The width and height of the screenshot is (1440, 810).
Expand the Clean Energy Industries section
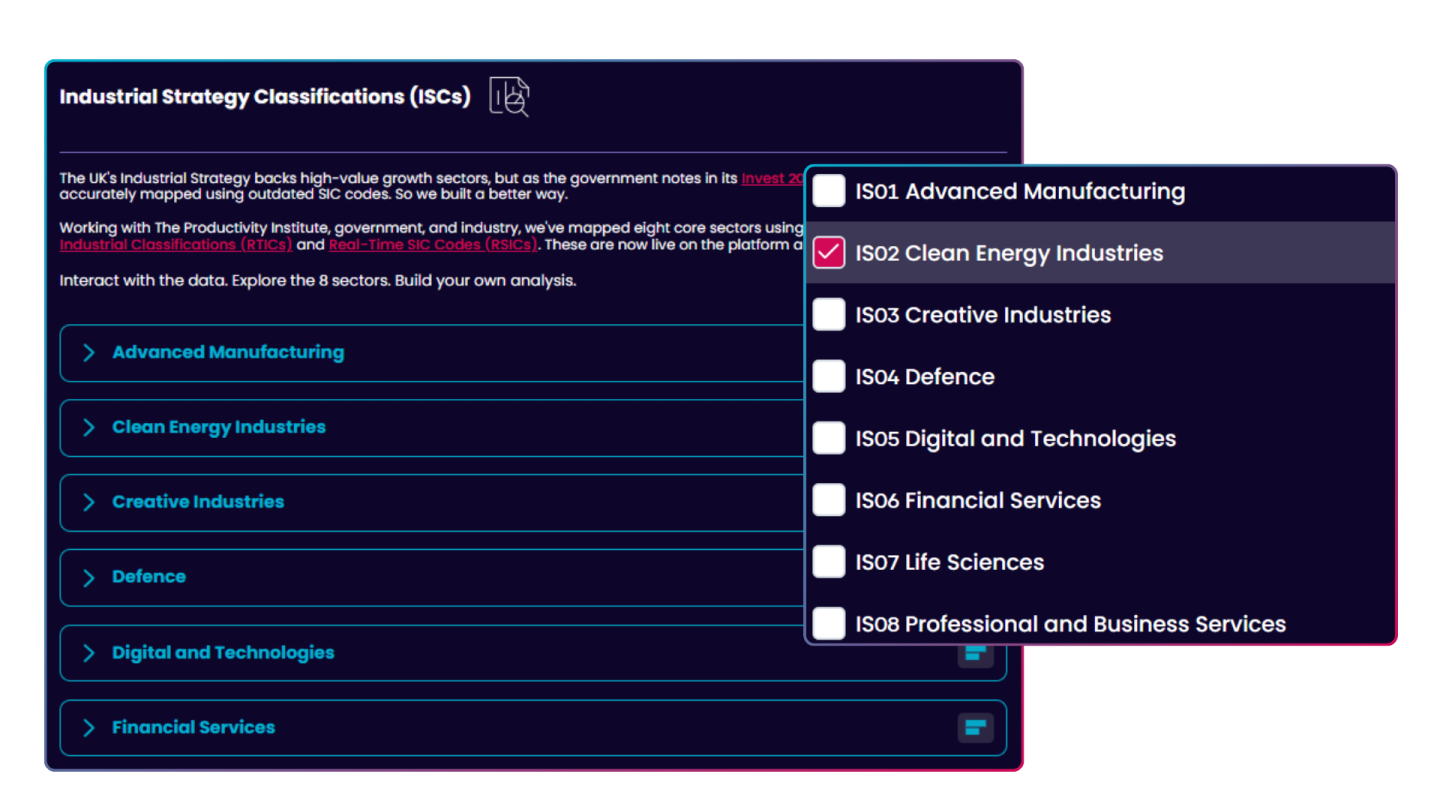tap(219, 427)
